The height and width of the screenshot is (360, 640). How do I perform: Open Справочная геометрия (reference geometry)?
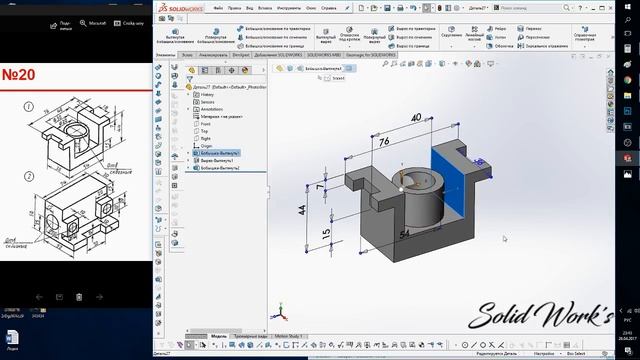[x=585, y=33]
